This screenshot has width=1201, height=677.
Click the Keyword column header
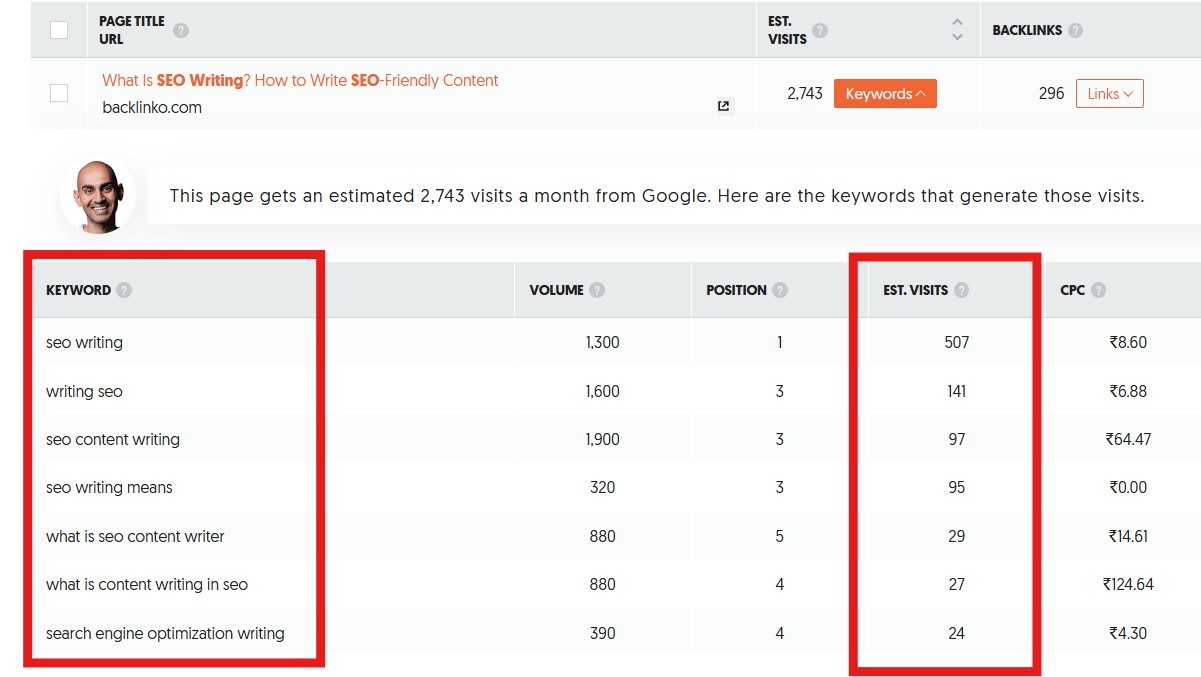pos(78,290)
